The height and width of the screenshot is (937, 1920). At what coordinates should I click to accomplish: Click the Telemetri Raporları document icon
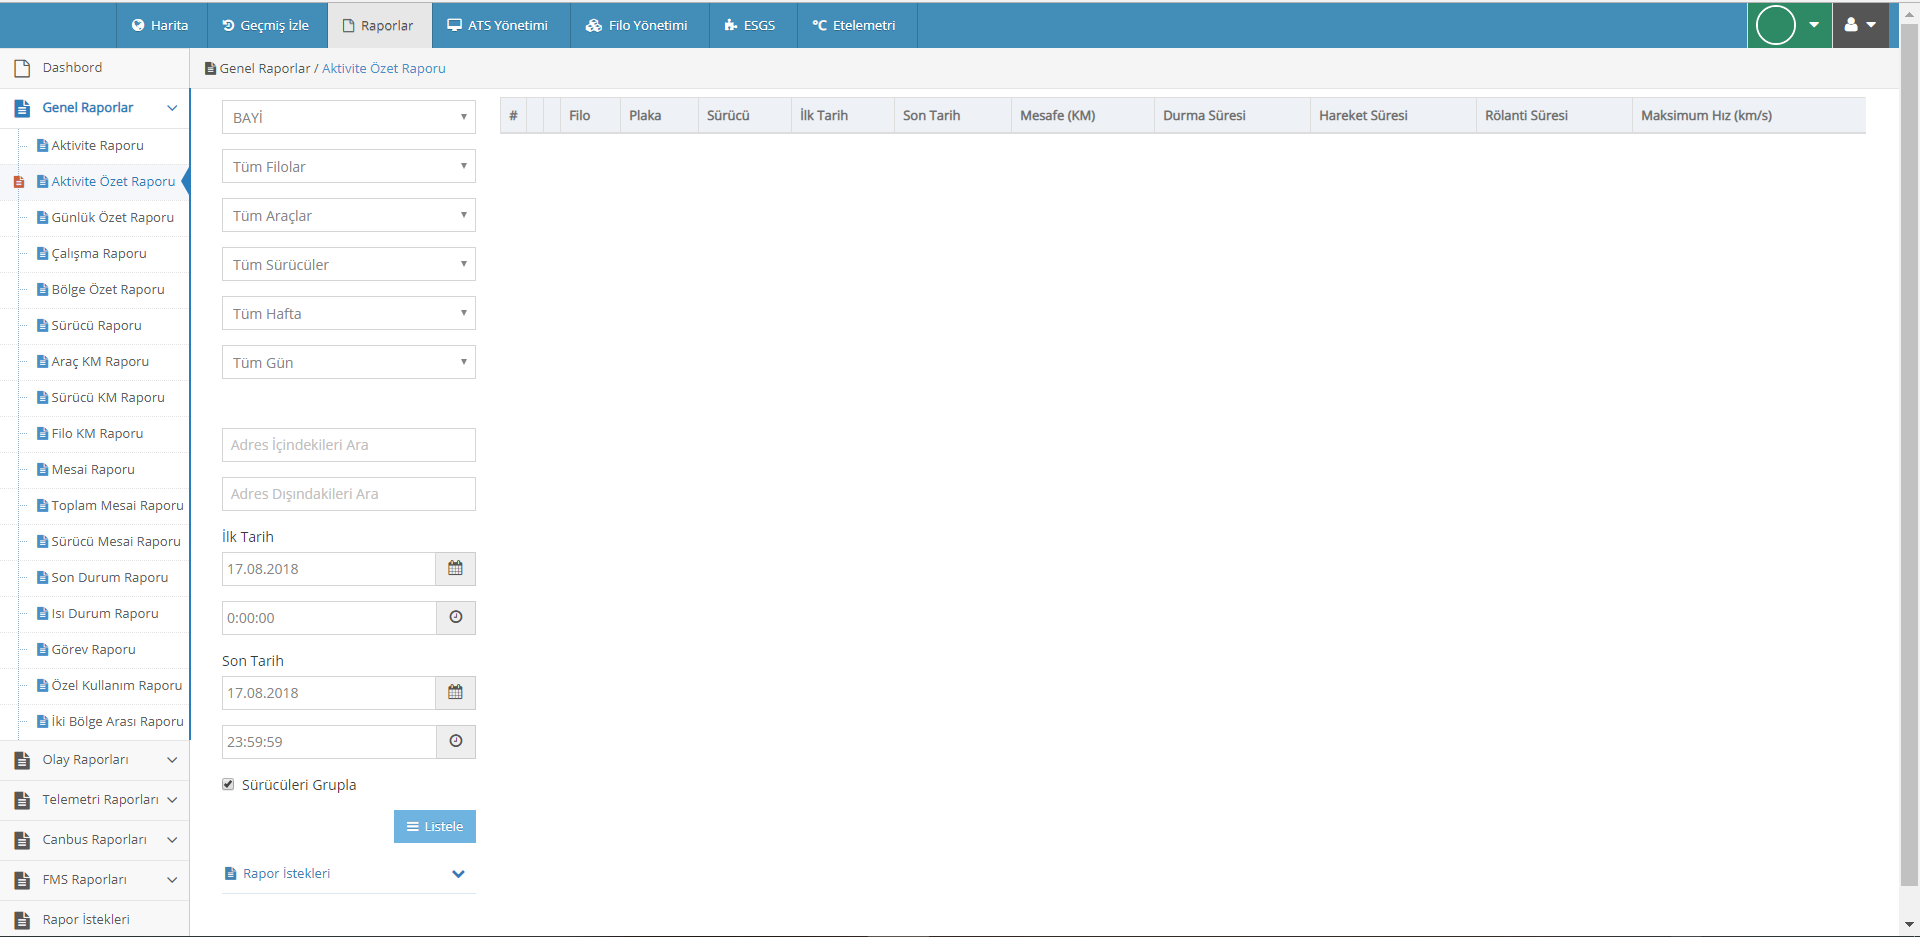tap(22, 800)
